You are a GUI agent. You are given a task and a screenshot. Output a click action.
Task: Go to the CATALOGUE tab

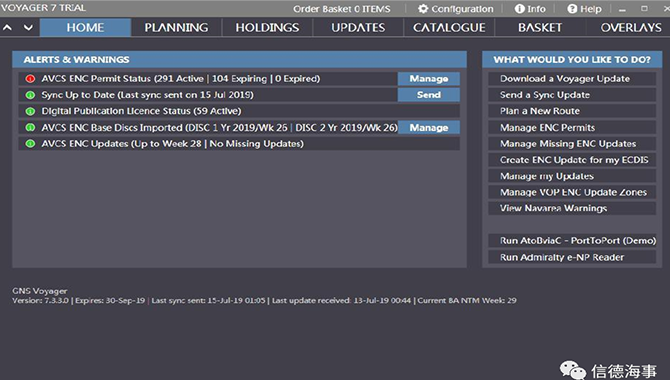449,28
